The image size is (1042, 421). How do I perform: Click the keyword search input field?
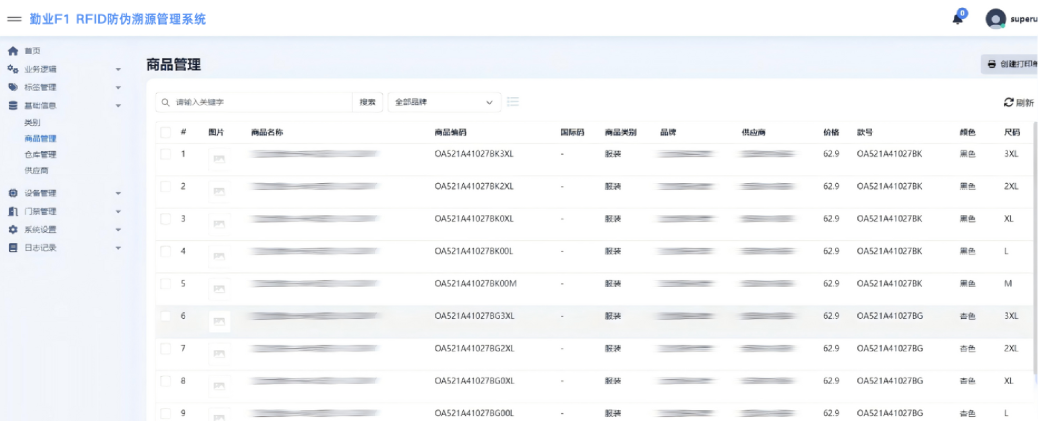(x=260, y=102)
